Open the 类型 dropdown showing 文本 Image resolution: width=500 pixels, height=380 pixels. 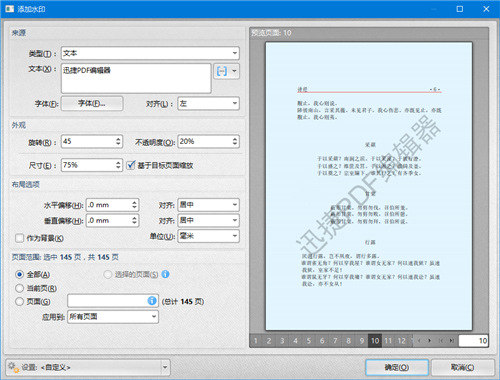[150, 53]
